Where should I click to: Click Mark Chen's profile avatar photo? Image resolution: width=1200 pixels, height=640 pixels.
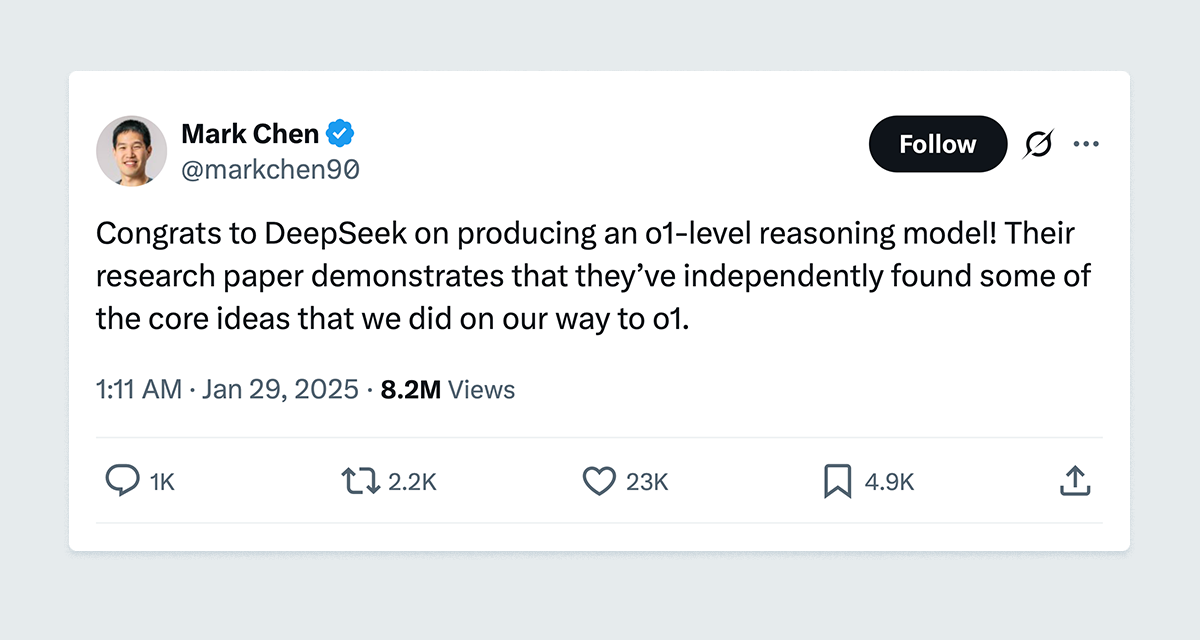[x=131, y=151]
